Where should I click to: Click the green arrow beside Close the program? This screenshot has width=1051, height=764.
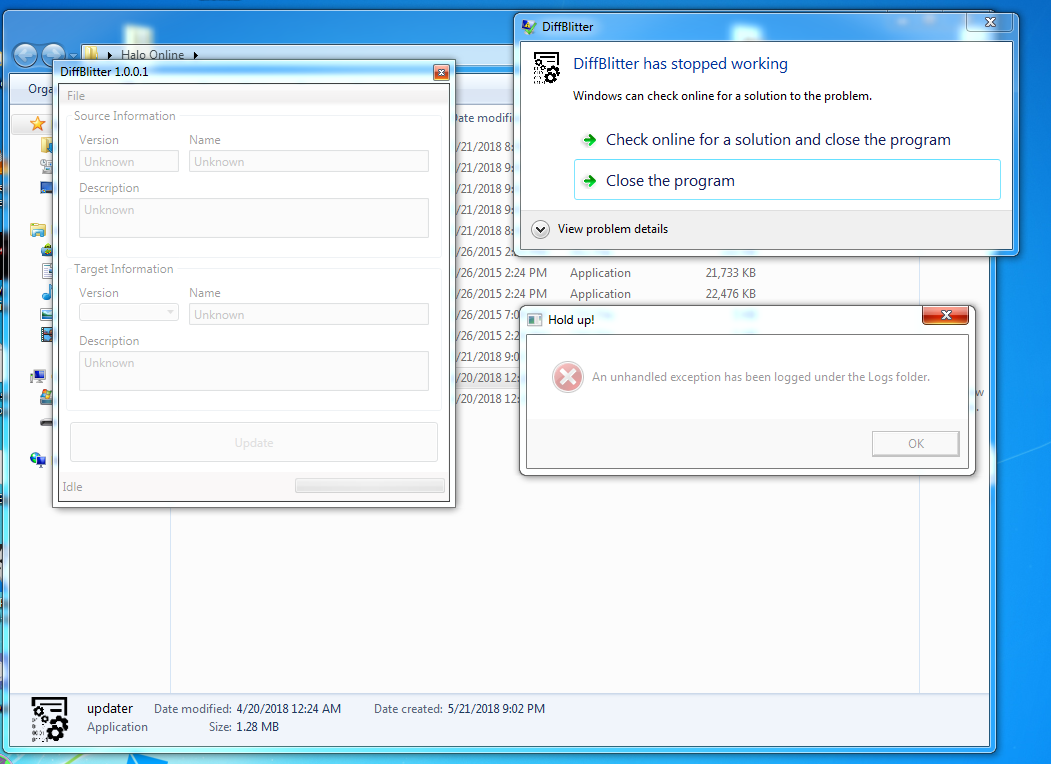pyautogui.click(x=590, y=181)
